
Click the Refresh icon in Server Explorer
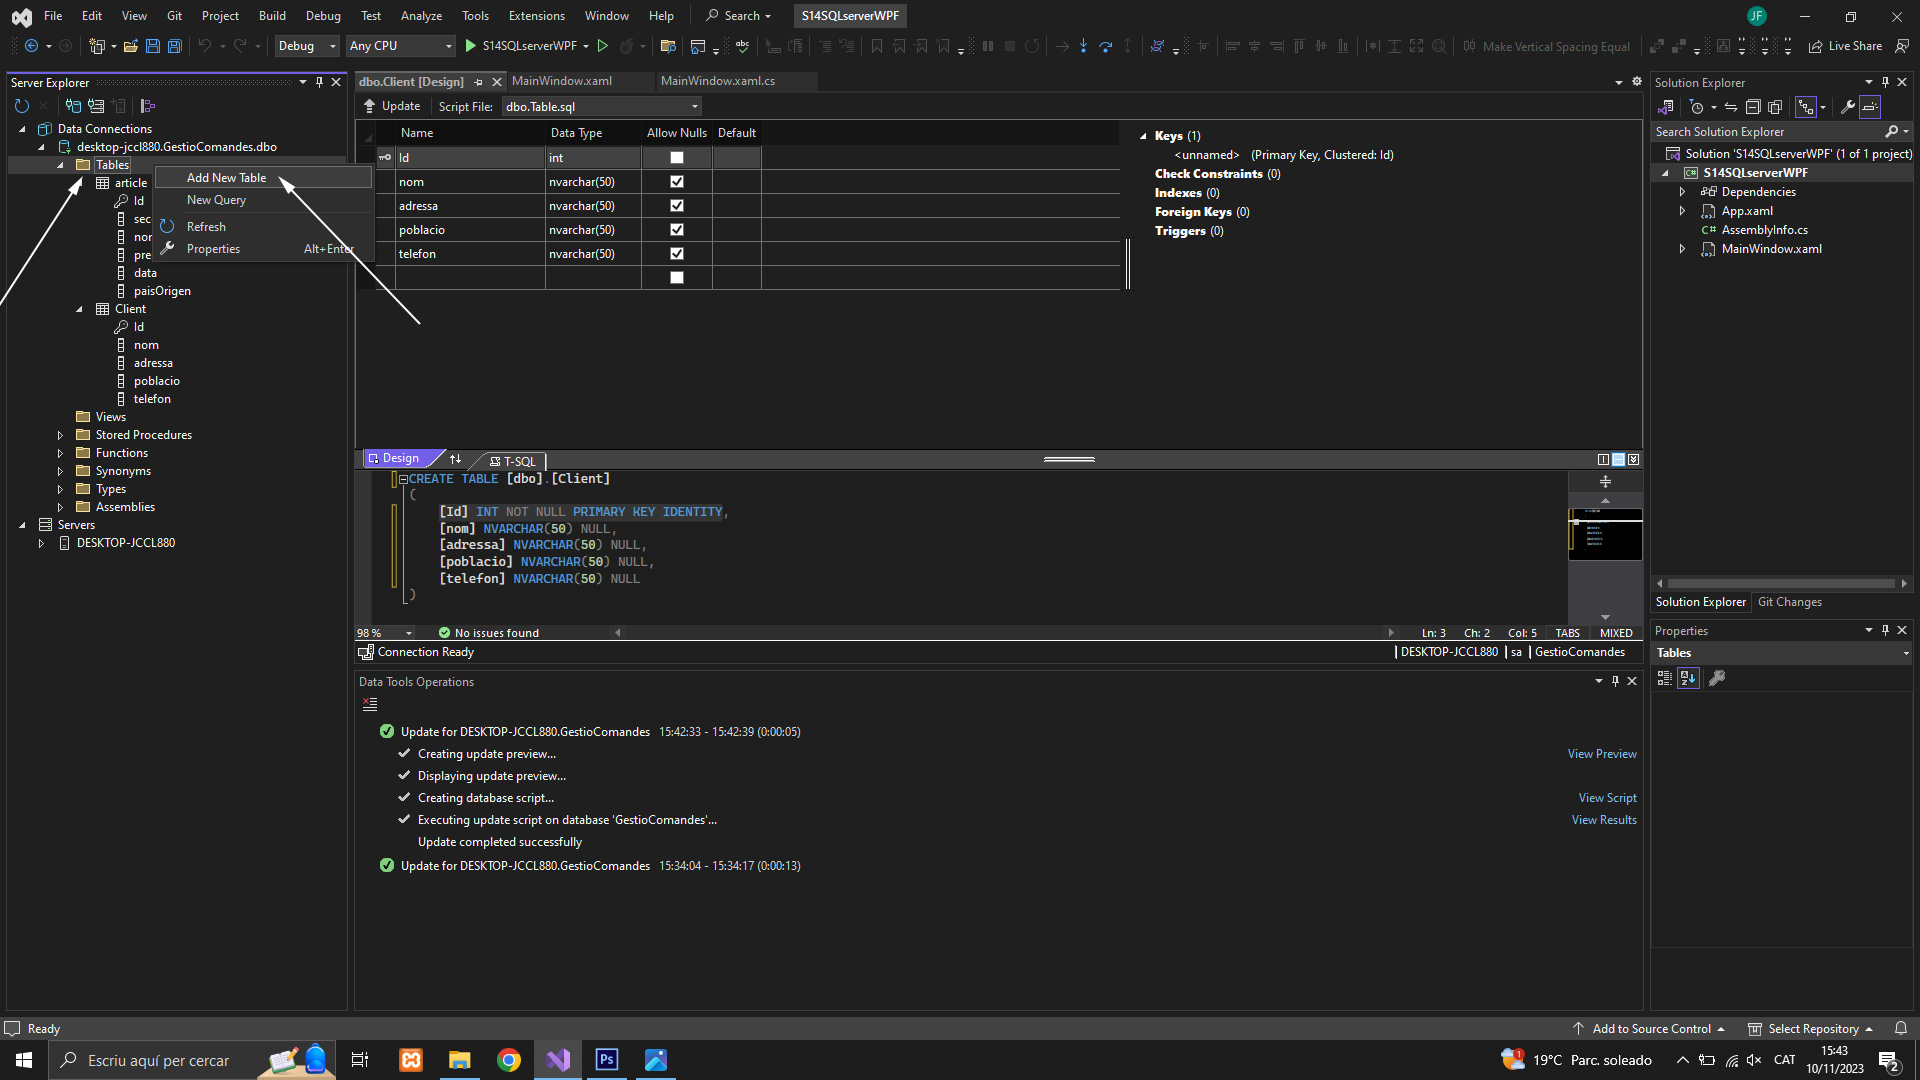click(x=22, y=106)
